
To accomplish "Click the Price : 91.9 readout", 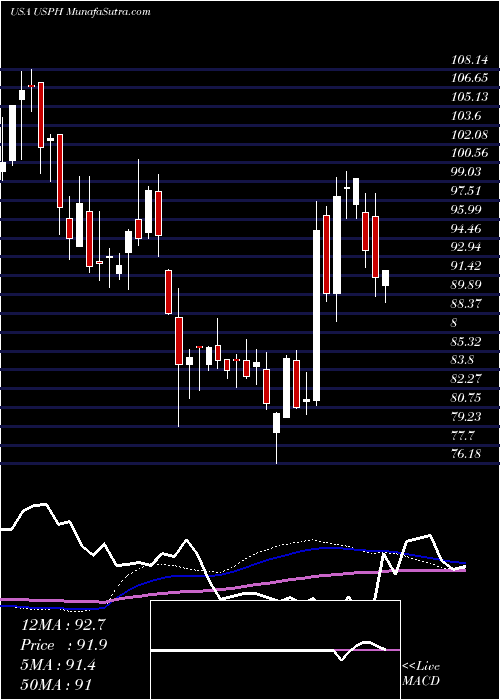I will coord(64,645).
